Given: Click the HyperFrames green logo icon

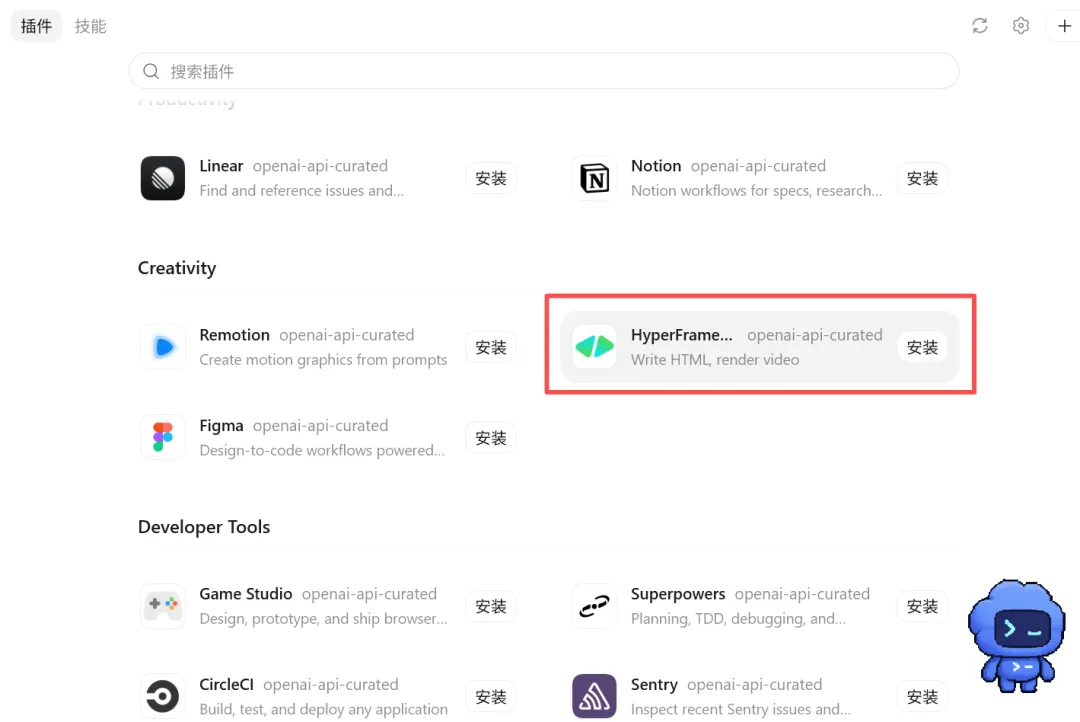Looking at the screenshot, I should (594, 347).
